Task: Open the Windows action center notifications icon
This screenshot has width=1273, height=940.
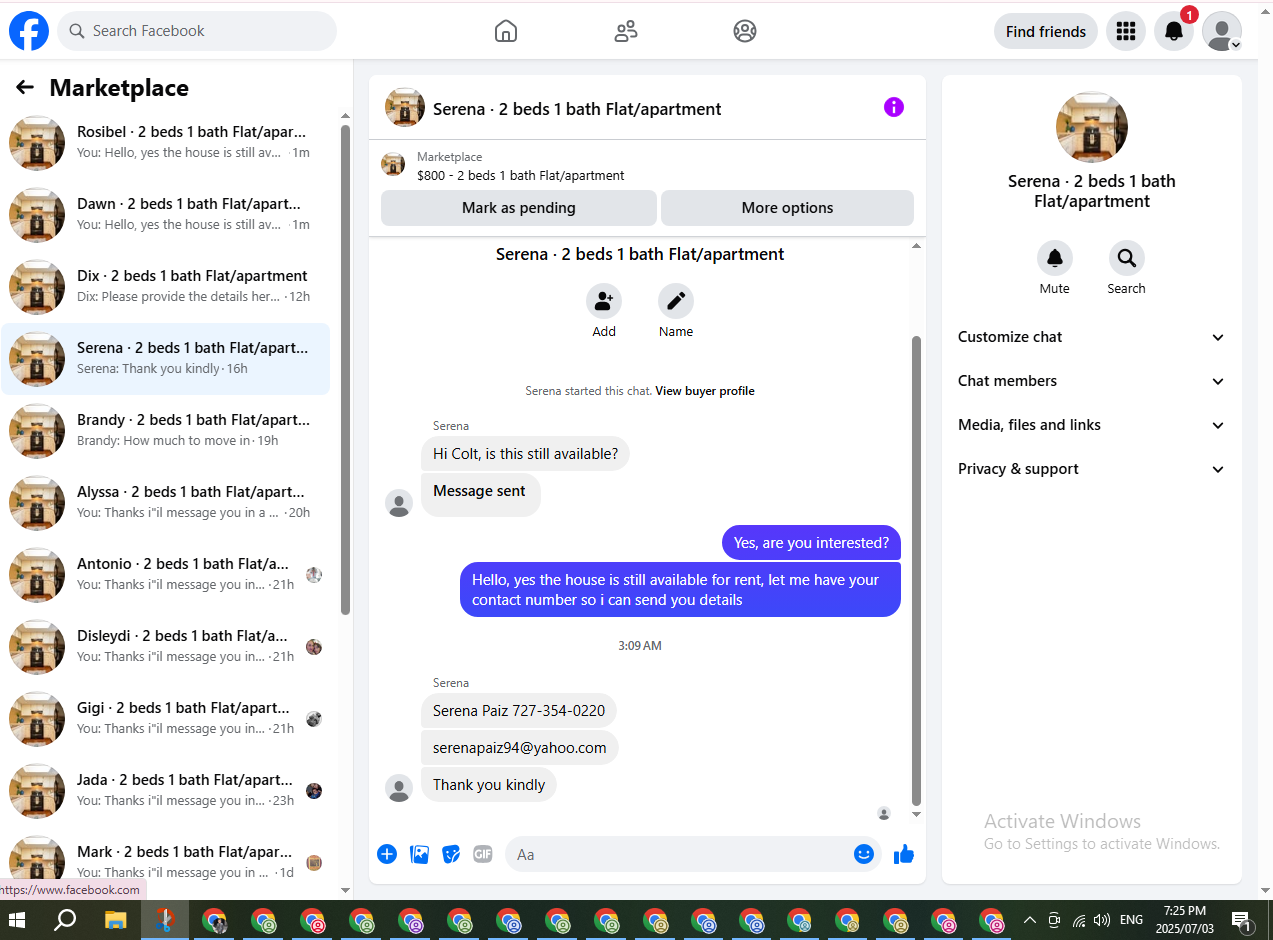Action: pyautogui.click(x=1242, y=921)
